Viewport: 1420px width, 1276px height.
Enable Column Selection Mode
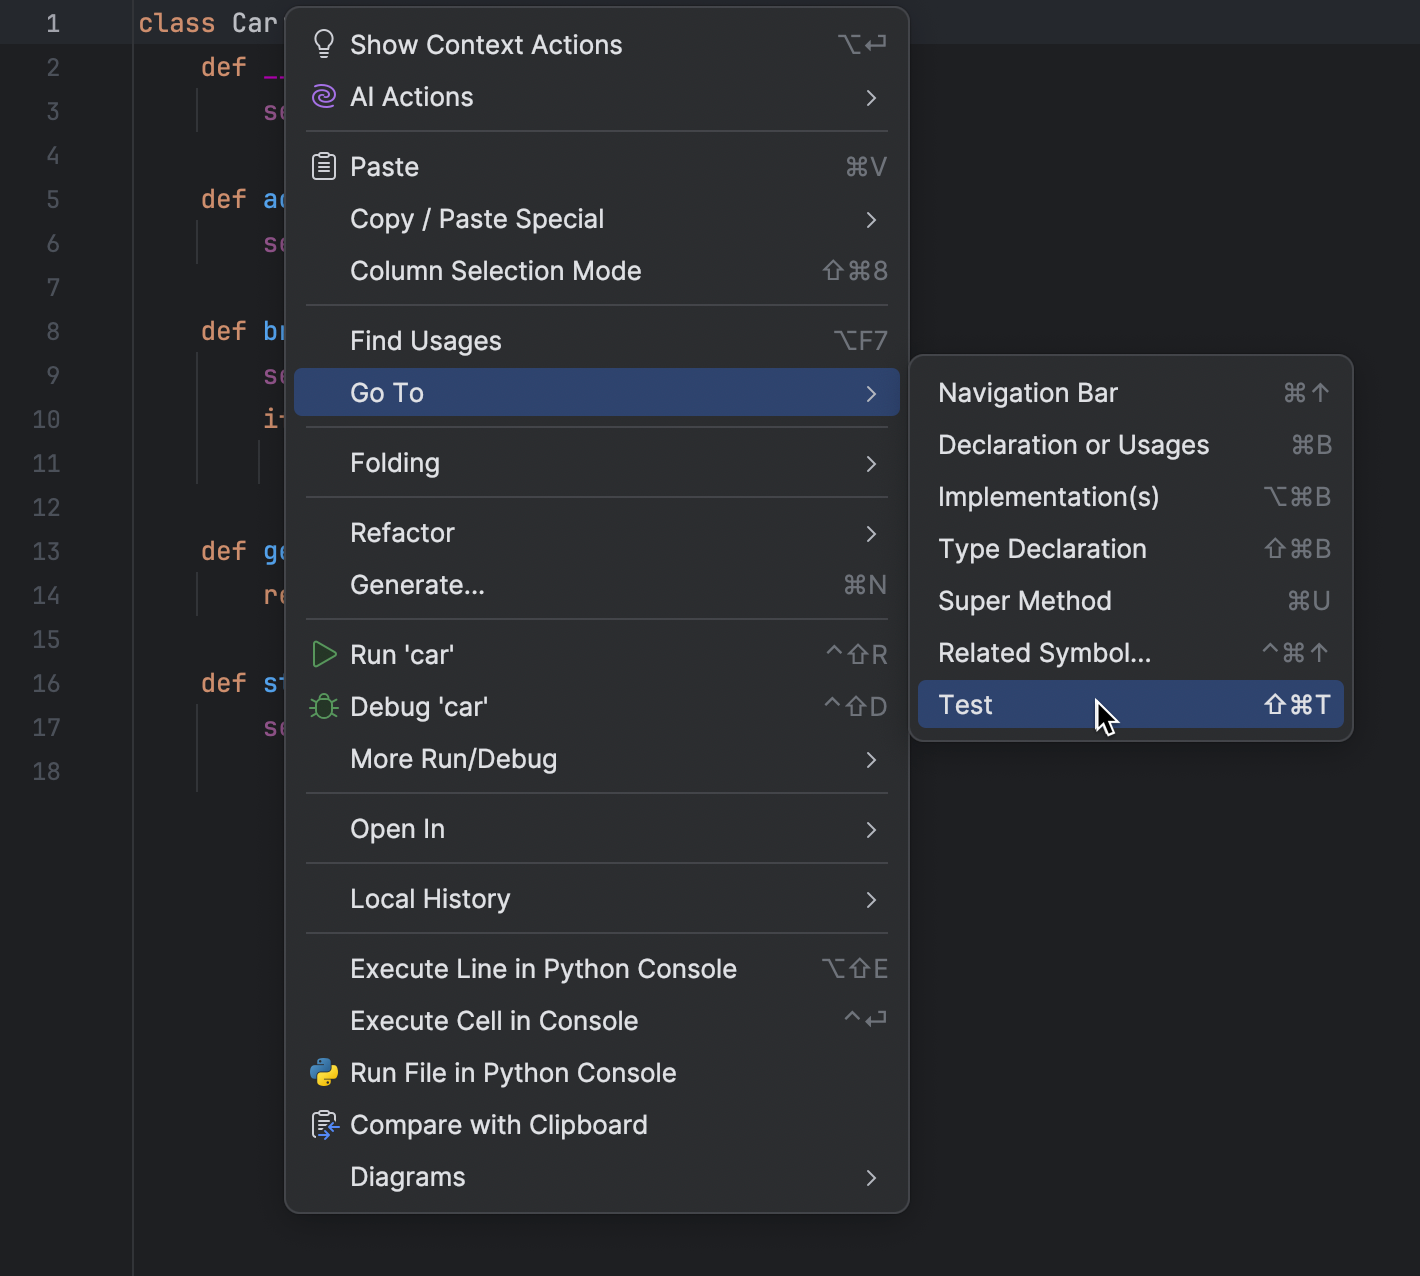(x=496, y=271)
